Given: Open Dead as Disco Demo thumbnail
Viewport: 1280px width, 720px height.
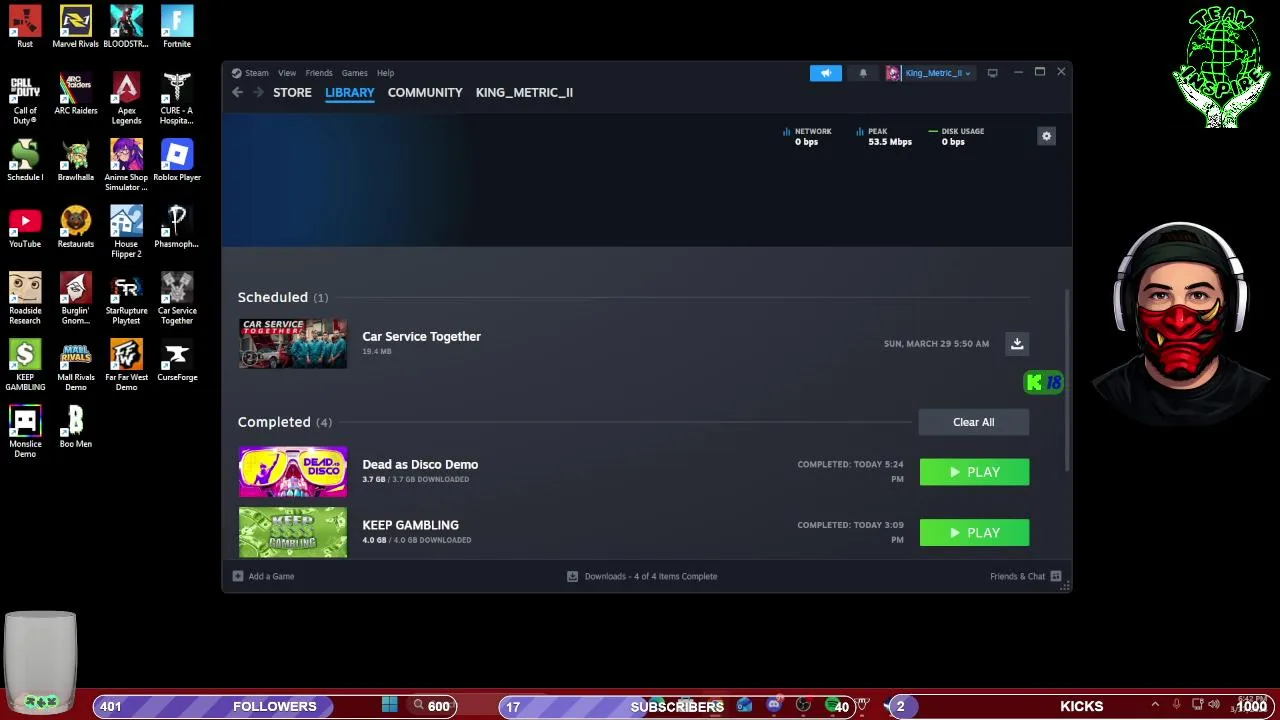Looking at the screenshot, I should pyautogui.click(x=293, y=472).
